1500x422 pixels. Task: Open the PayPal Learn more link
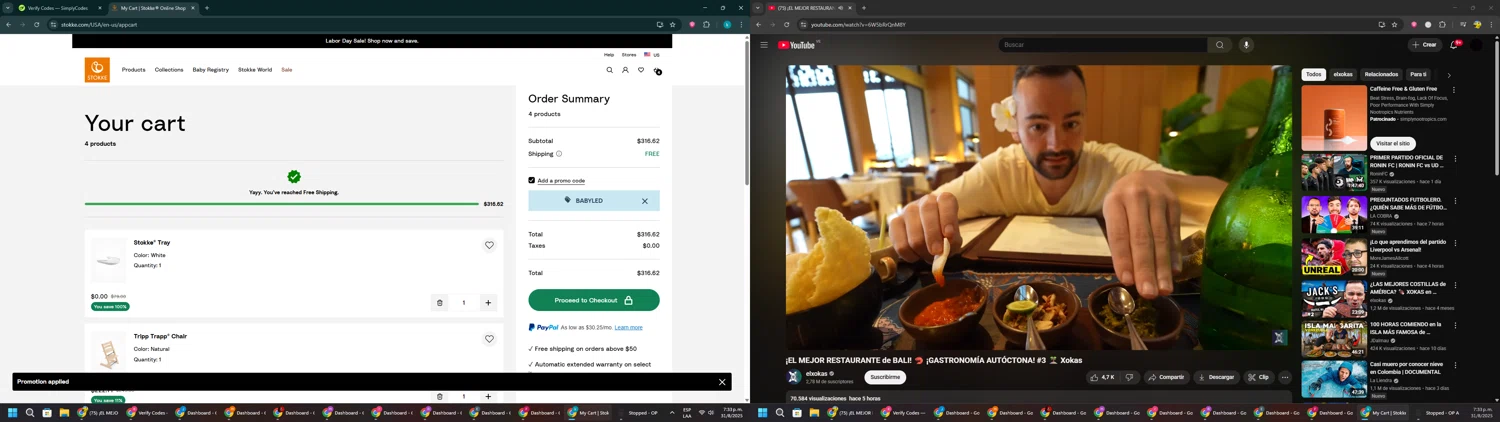pyautogui.click(x=629, y=328)
